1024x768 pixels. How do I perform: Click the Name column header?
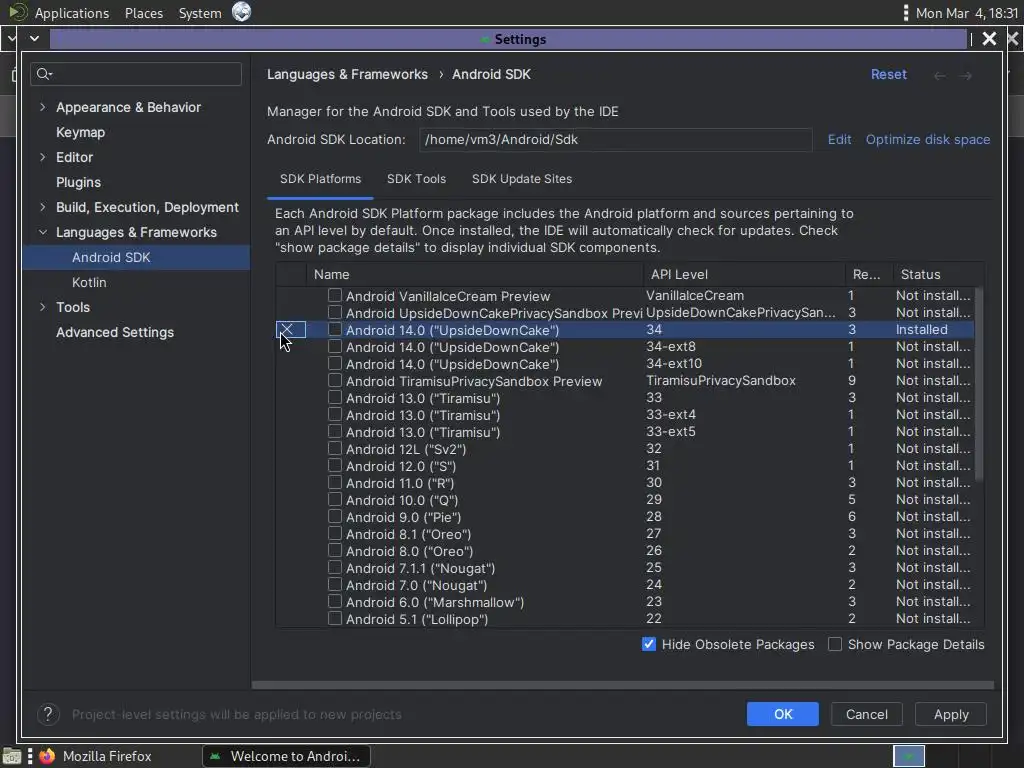475,274
